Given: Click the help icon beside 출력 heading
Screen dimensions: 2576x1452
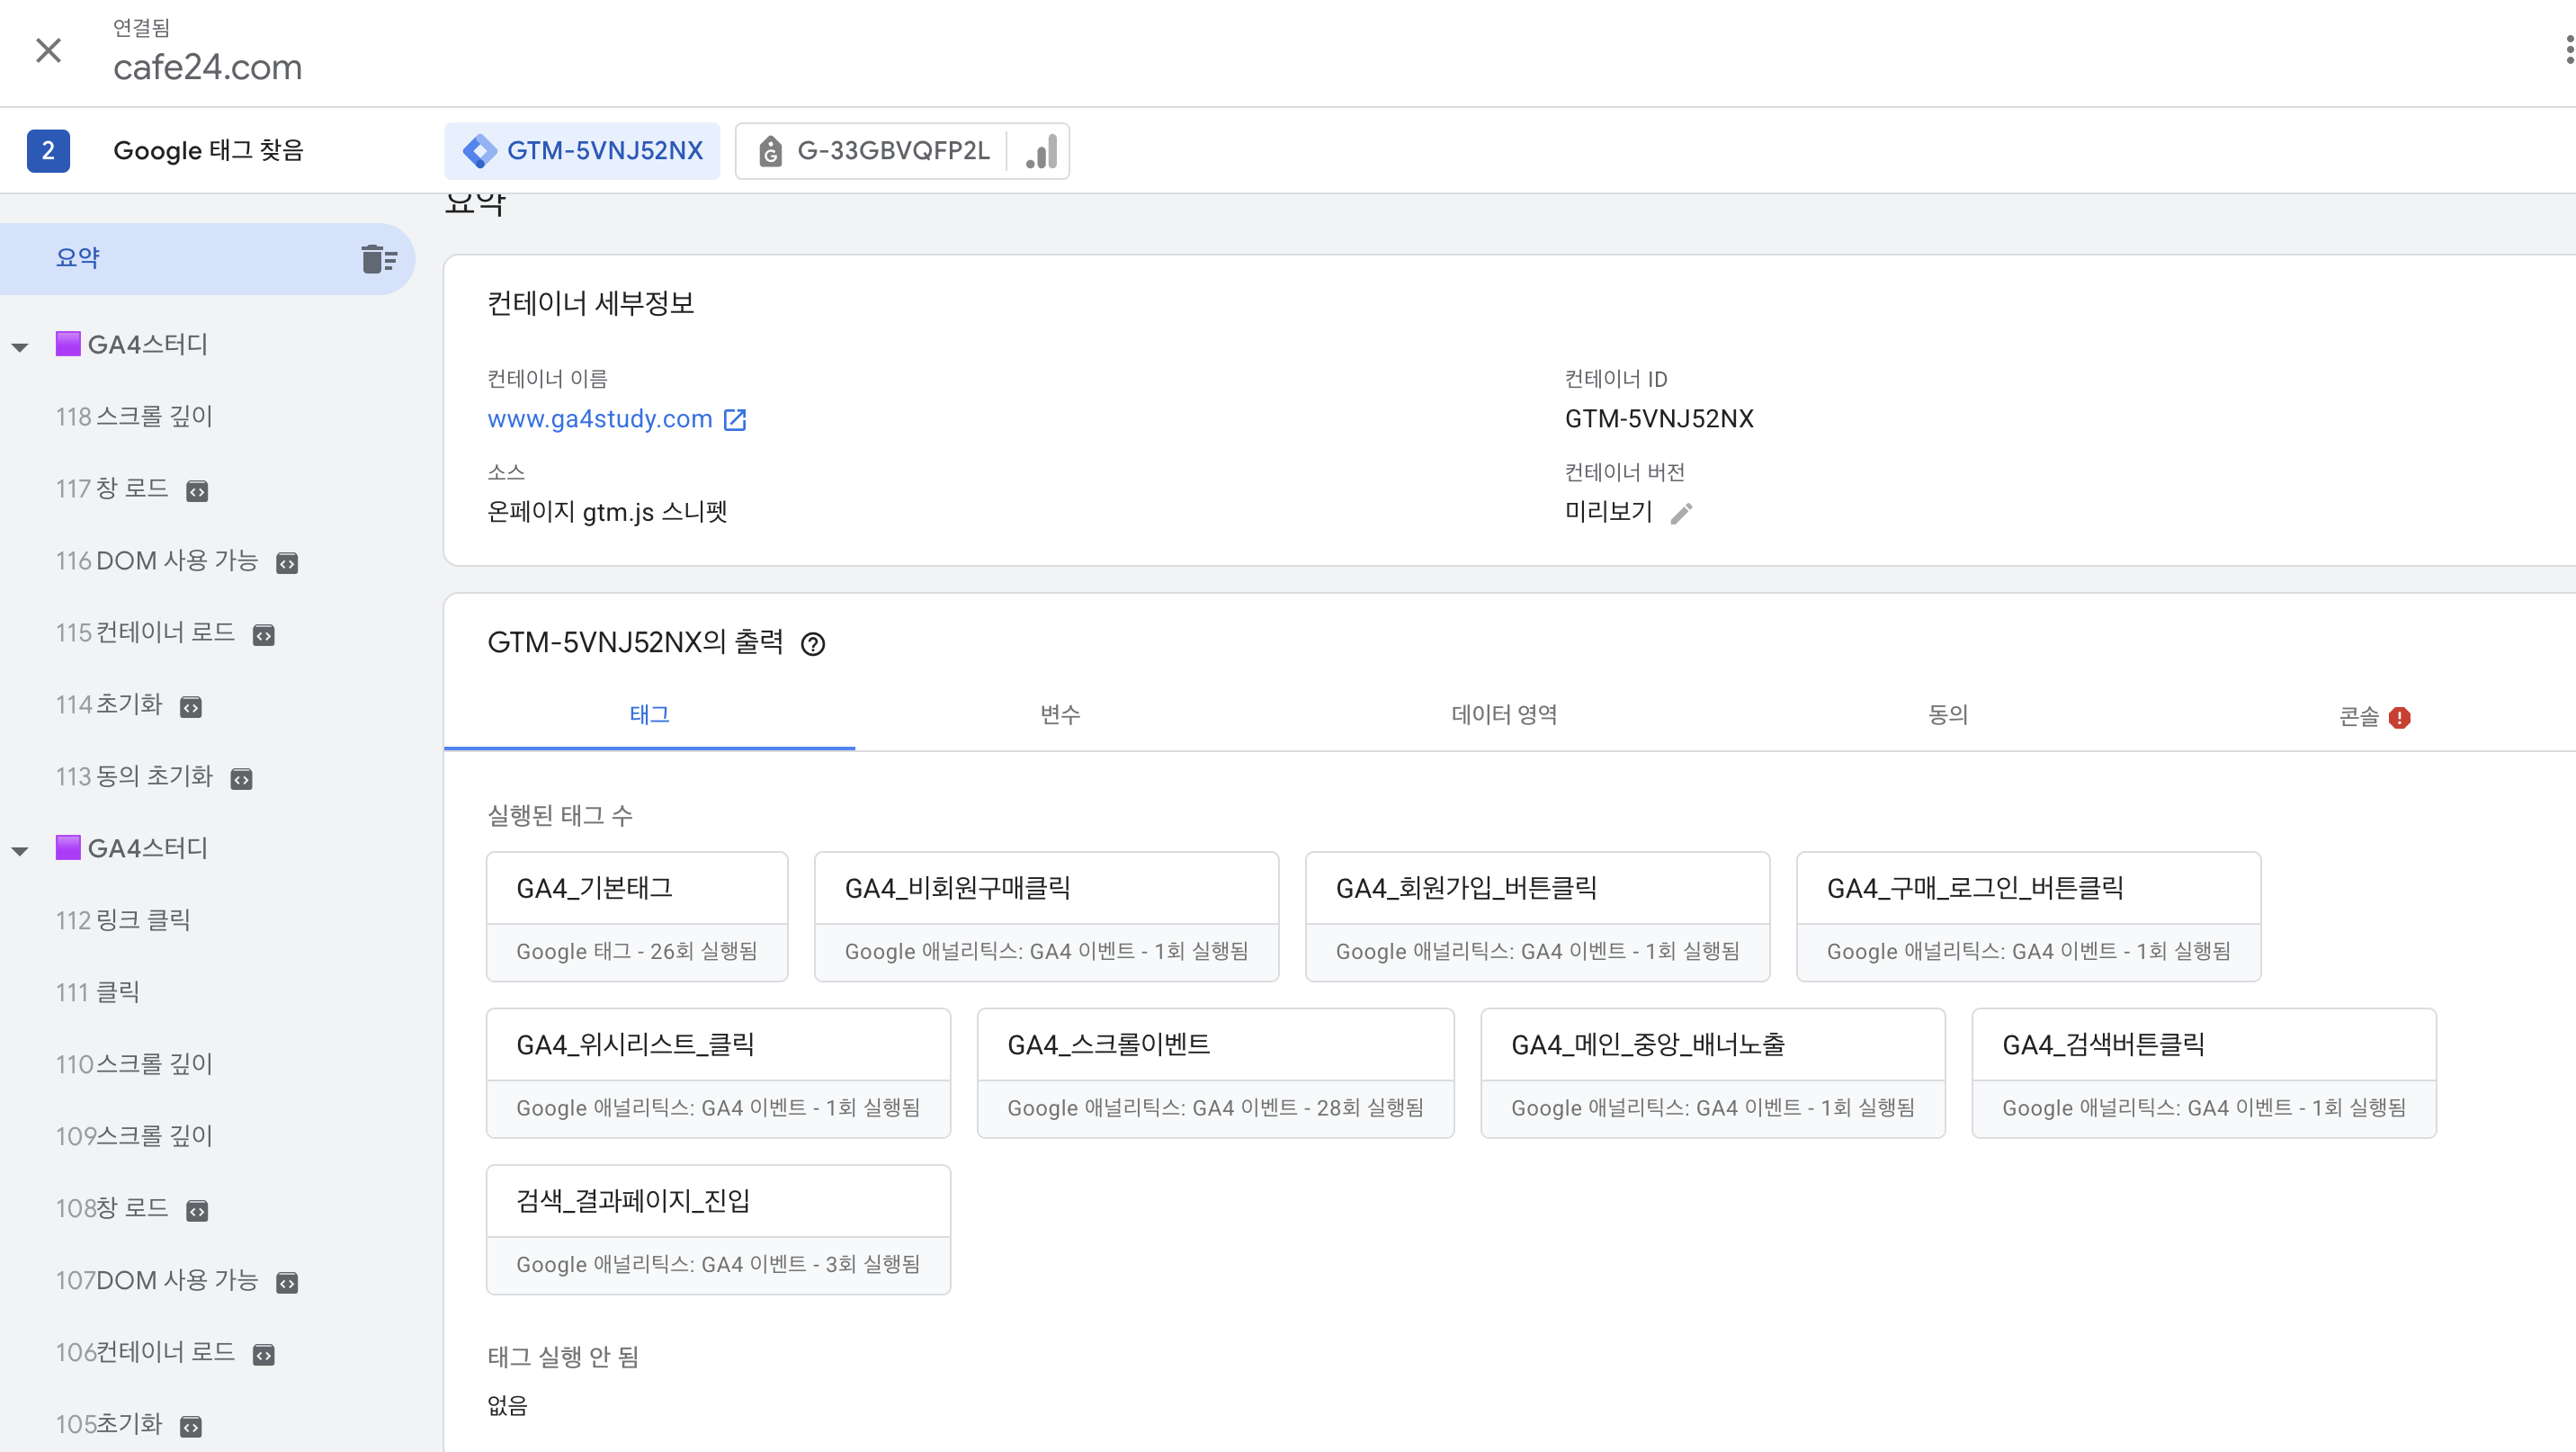Looking at the screenshot, I should (813, 644).
